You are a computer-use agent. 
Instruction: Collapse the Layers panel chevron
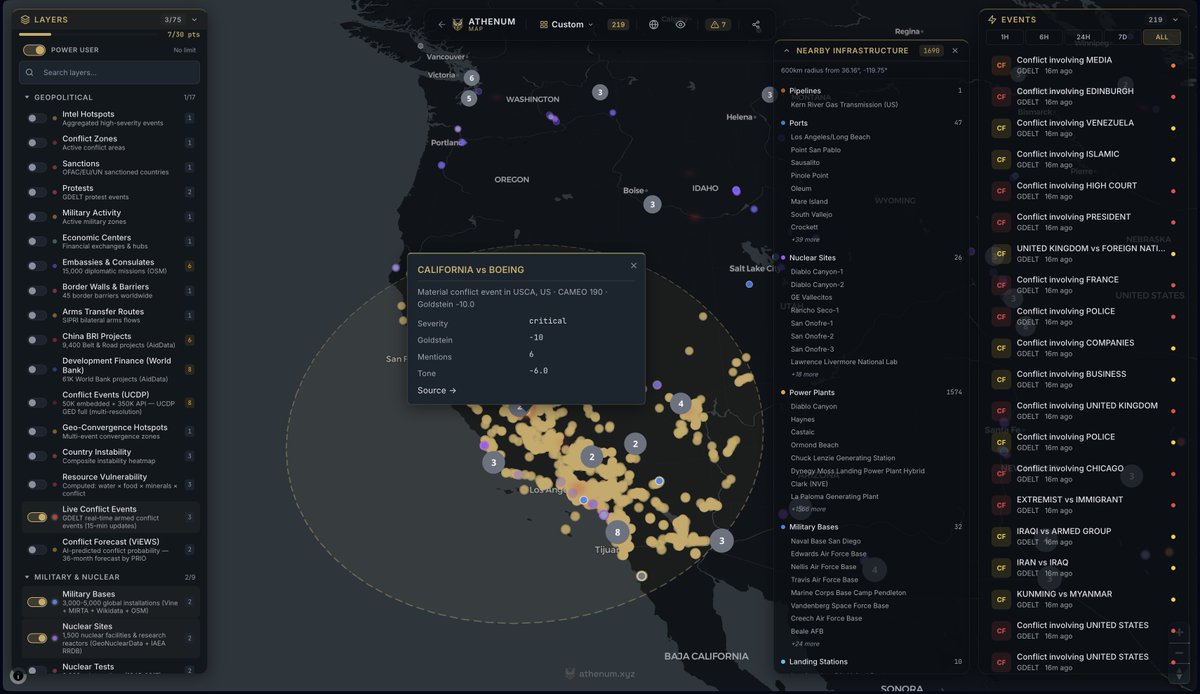coord(195,19)
